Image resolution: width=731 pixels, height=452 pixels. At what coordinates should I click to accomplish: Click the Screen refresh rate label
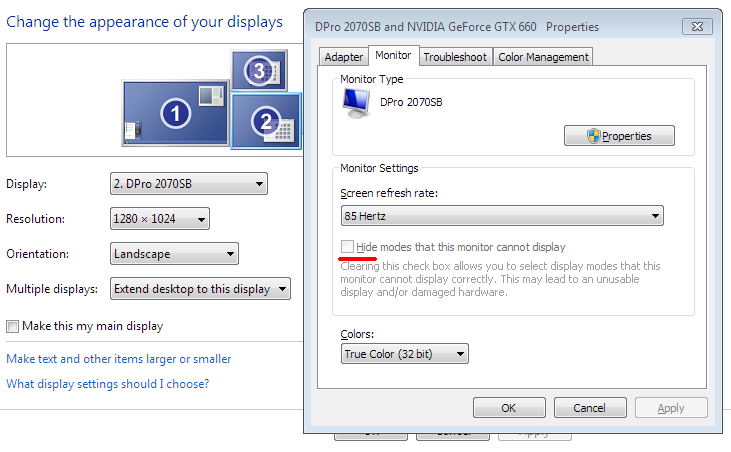click(389, 193)
